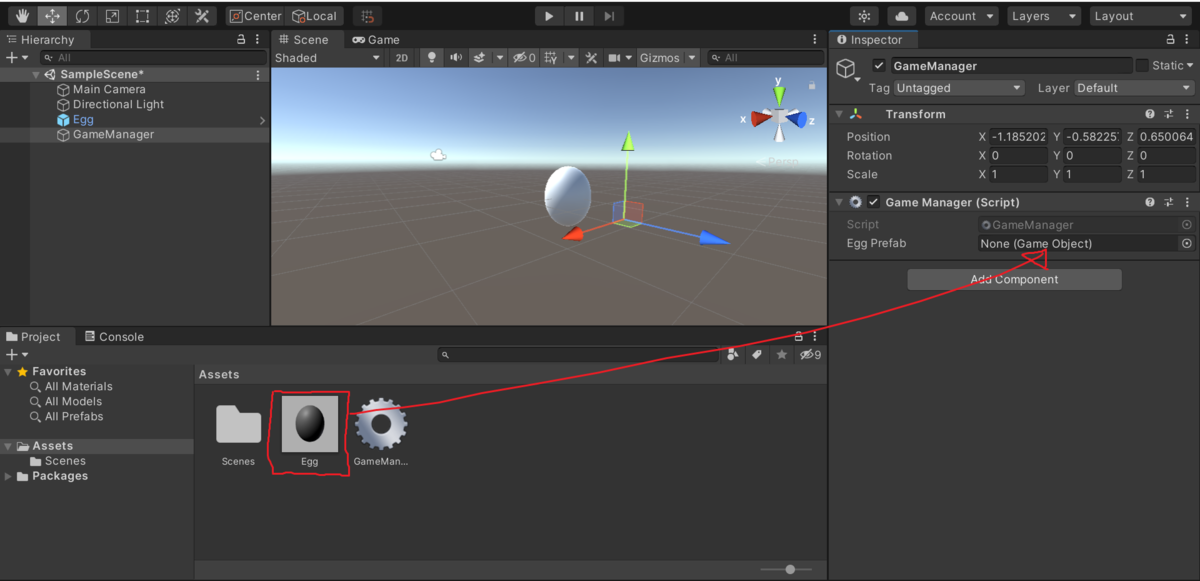Open the Layer Default dropdown

pos(1133,88)
